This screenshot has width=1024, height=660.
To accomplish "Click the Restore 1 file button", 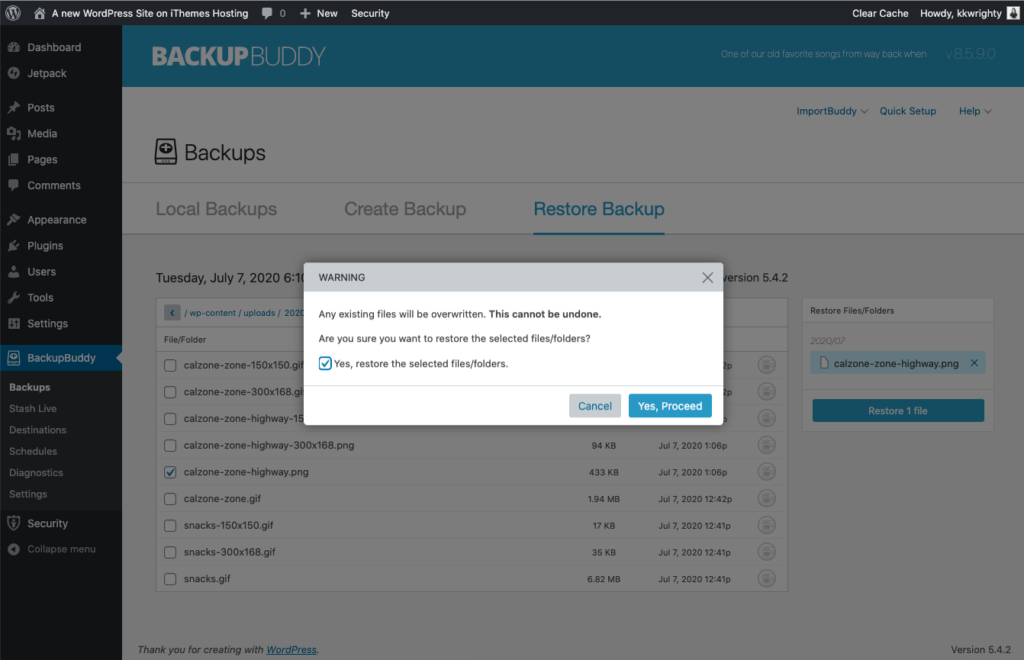I will (898, 411).
